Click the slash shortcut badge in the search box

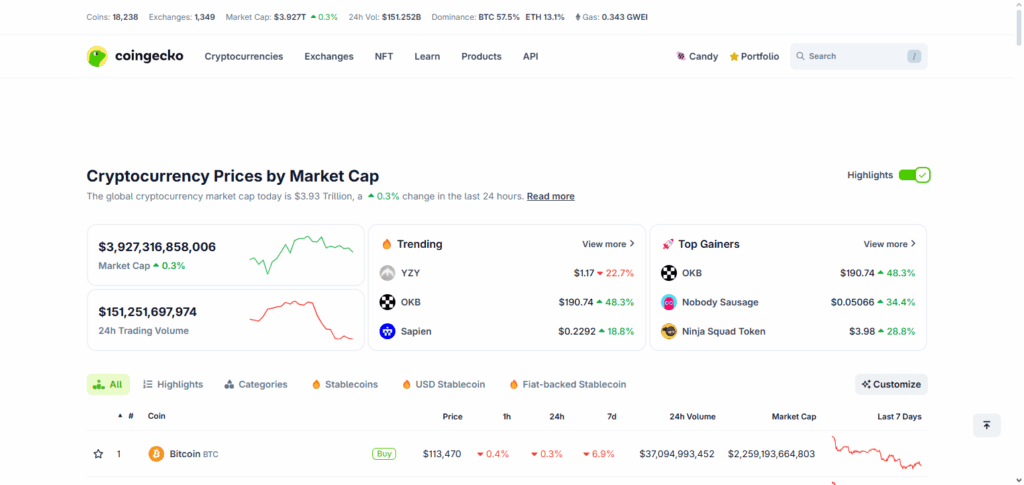point(914,57)
